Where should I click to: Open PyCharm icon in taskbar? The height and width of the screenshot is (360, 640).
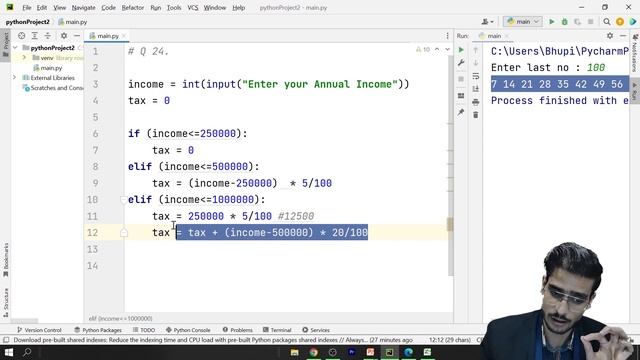(x=389, y=352)
